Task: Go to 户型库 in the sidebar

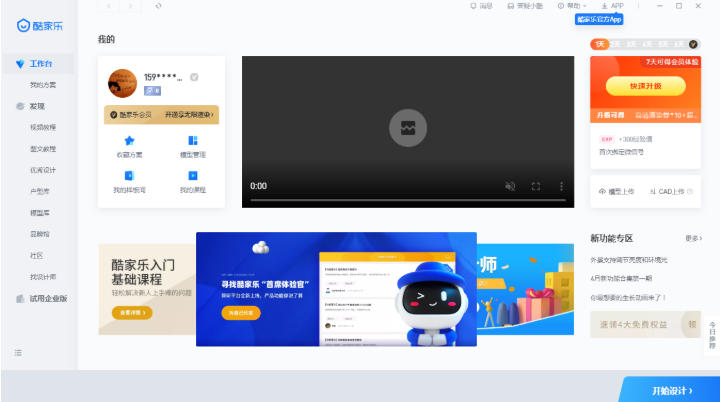Action: coord(39,192)
